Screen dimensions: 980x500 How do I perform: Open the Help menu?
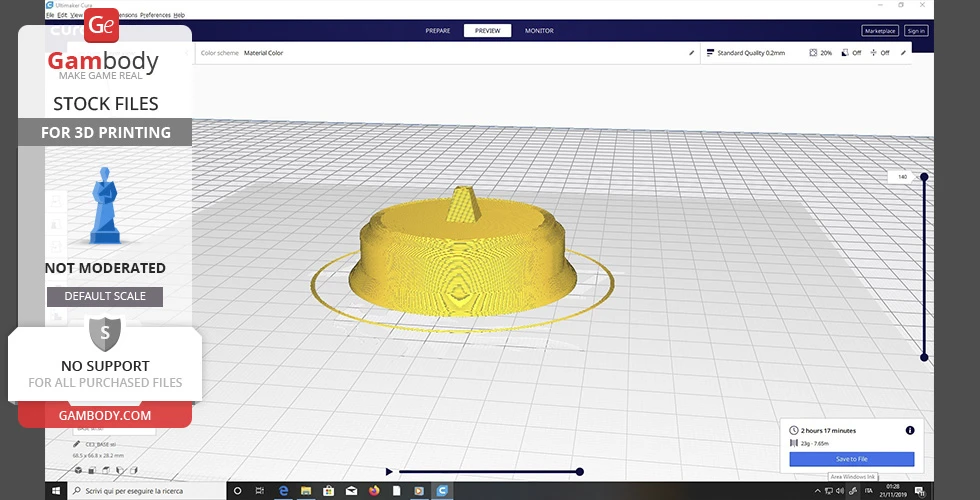(179, 15)
